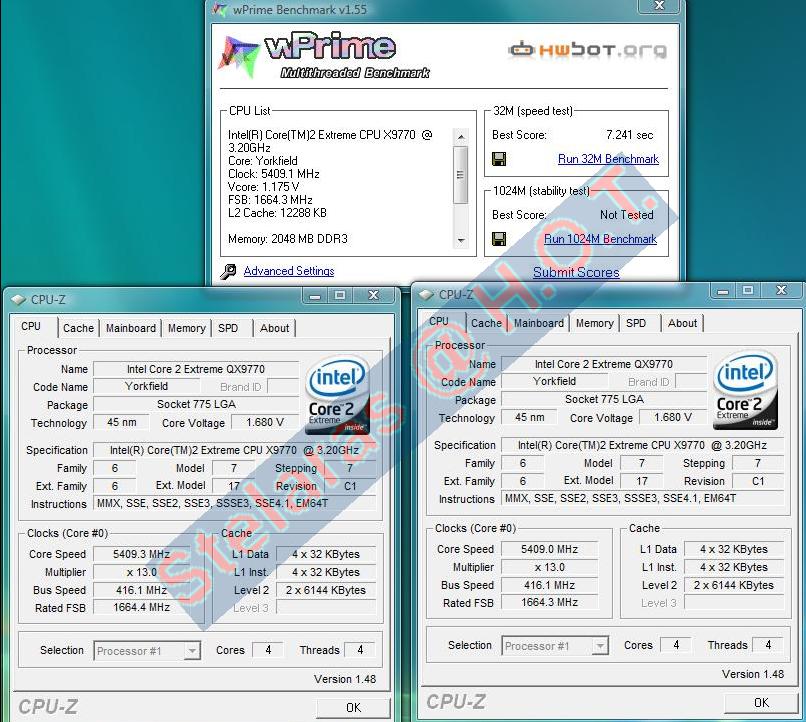The width and height of the screenshot is (806, 722).
Task: Click the Intel Core 2 logo in left CPU-Z
Action: pyautogui.click(x=337, y=396)
